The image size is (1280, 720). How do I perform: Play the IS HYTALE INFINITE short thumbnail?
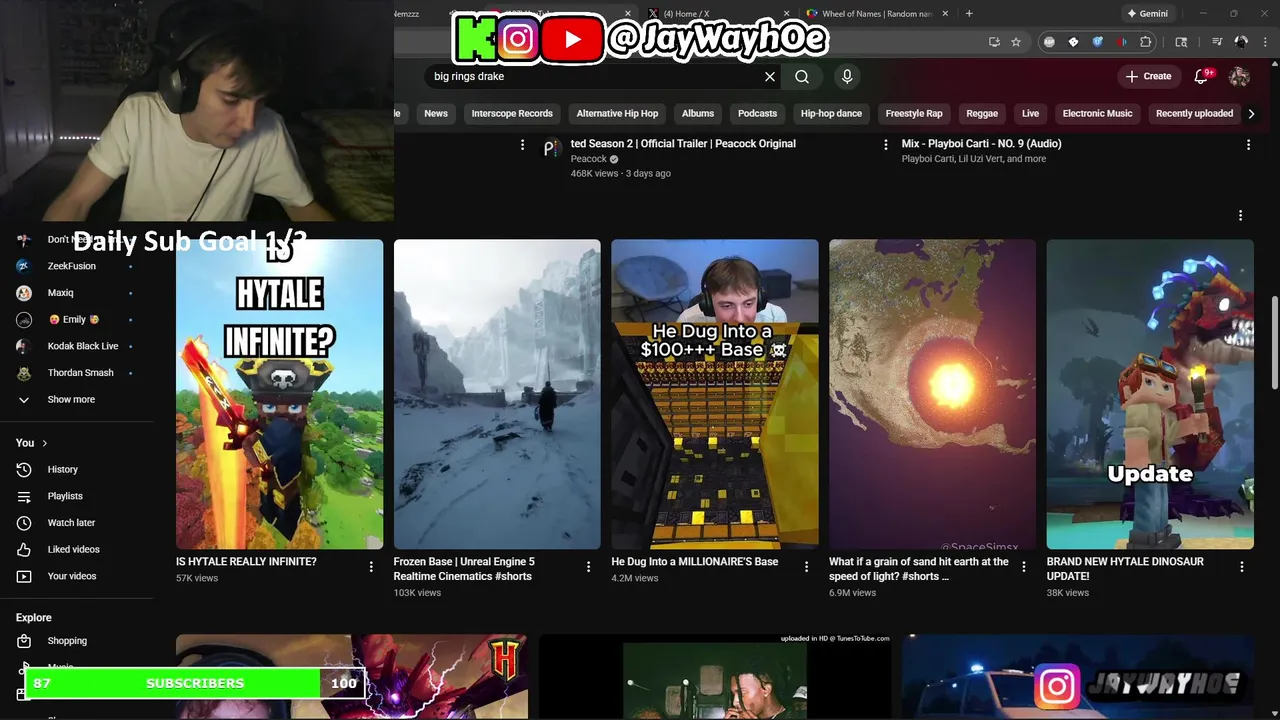click(x=279, y=394)
